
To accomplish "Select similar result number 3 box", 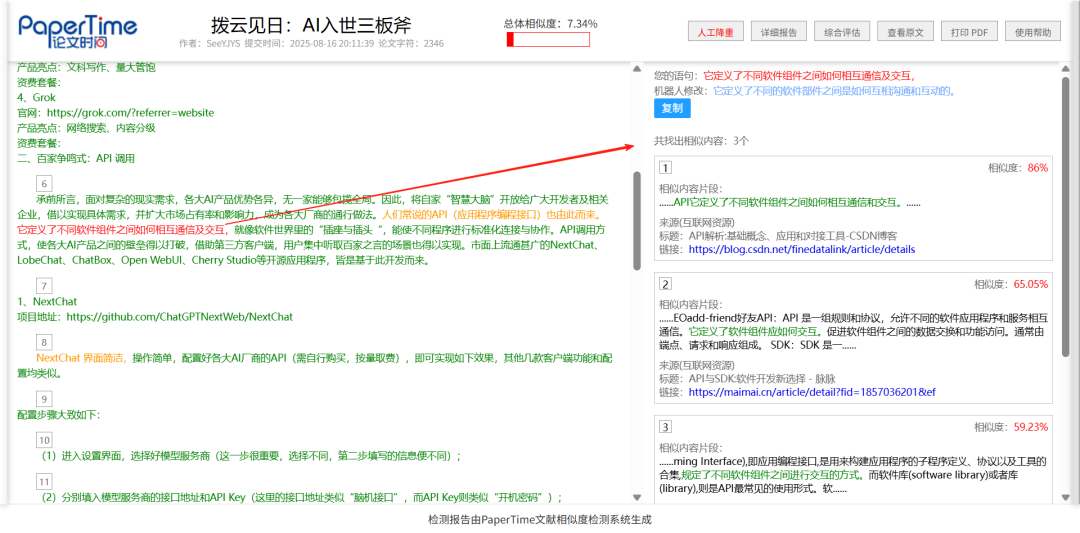I will pyautogui.click(x=666, y=427).
